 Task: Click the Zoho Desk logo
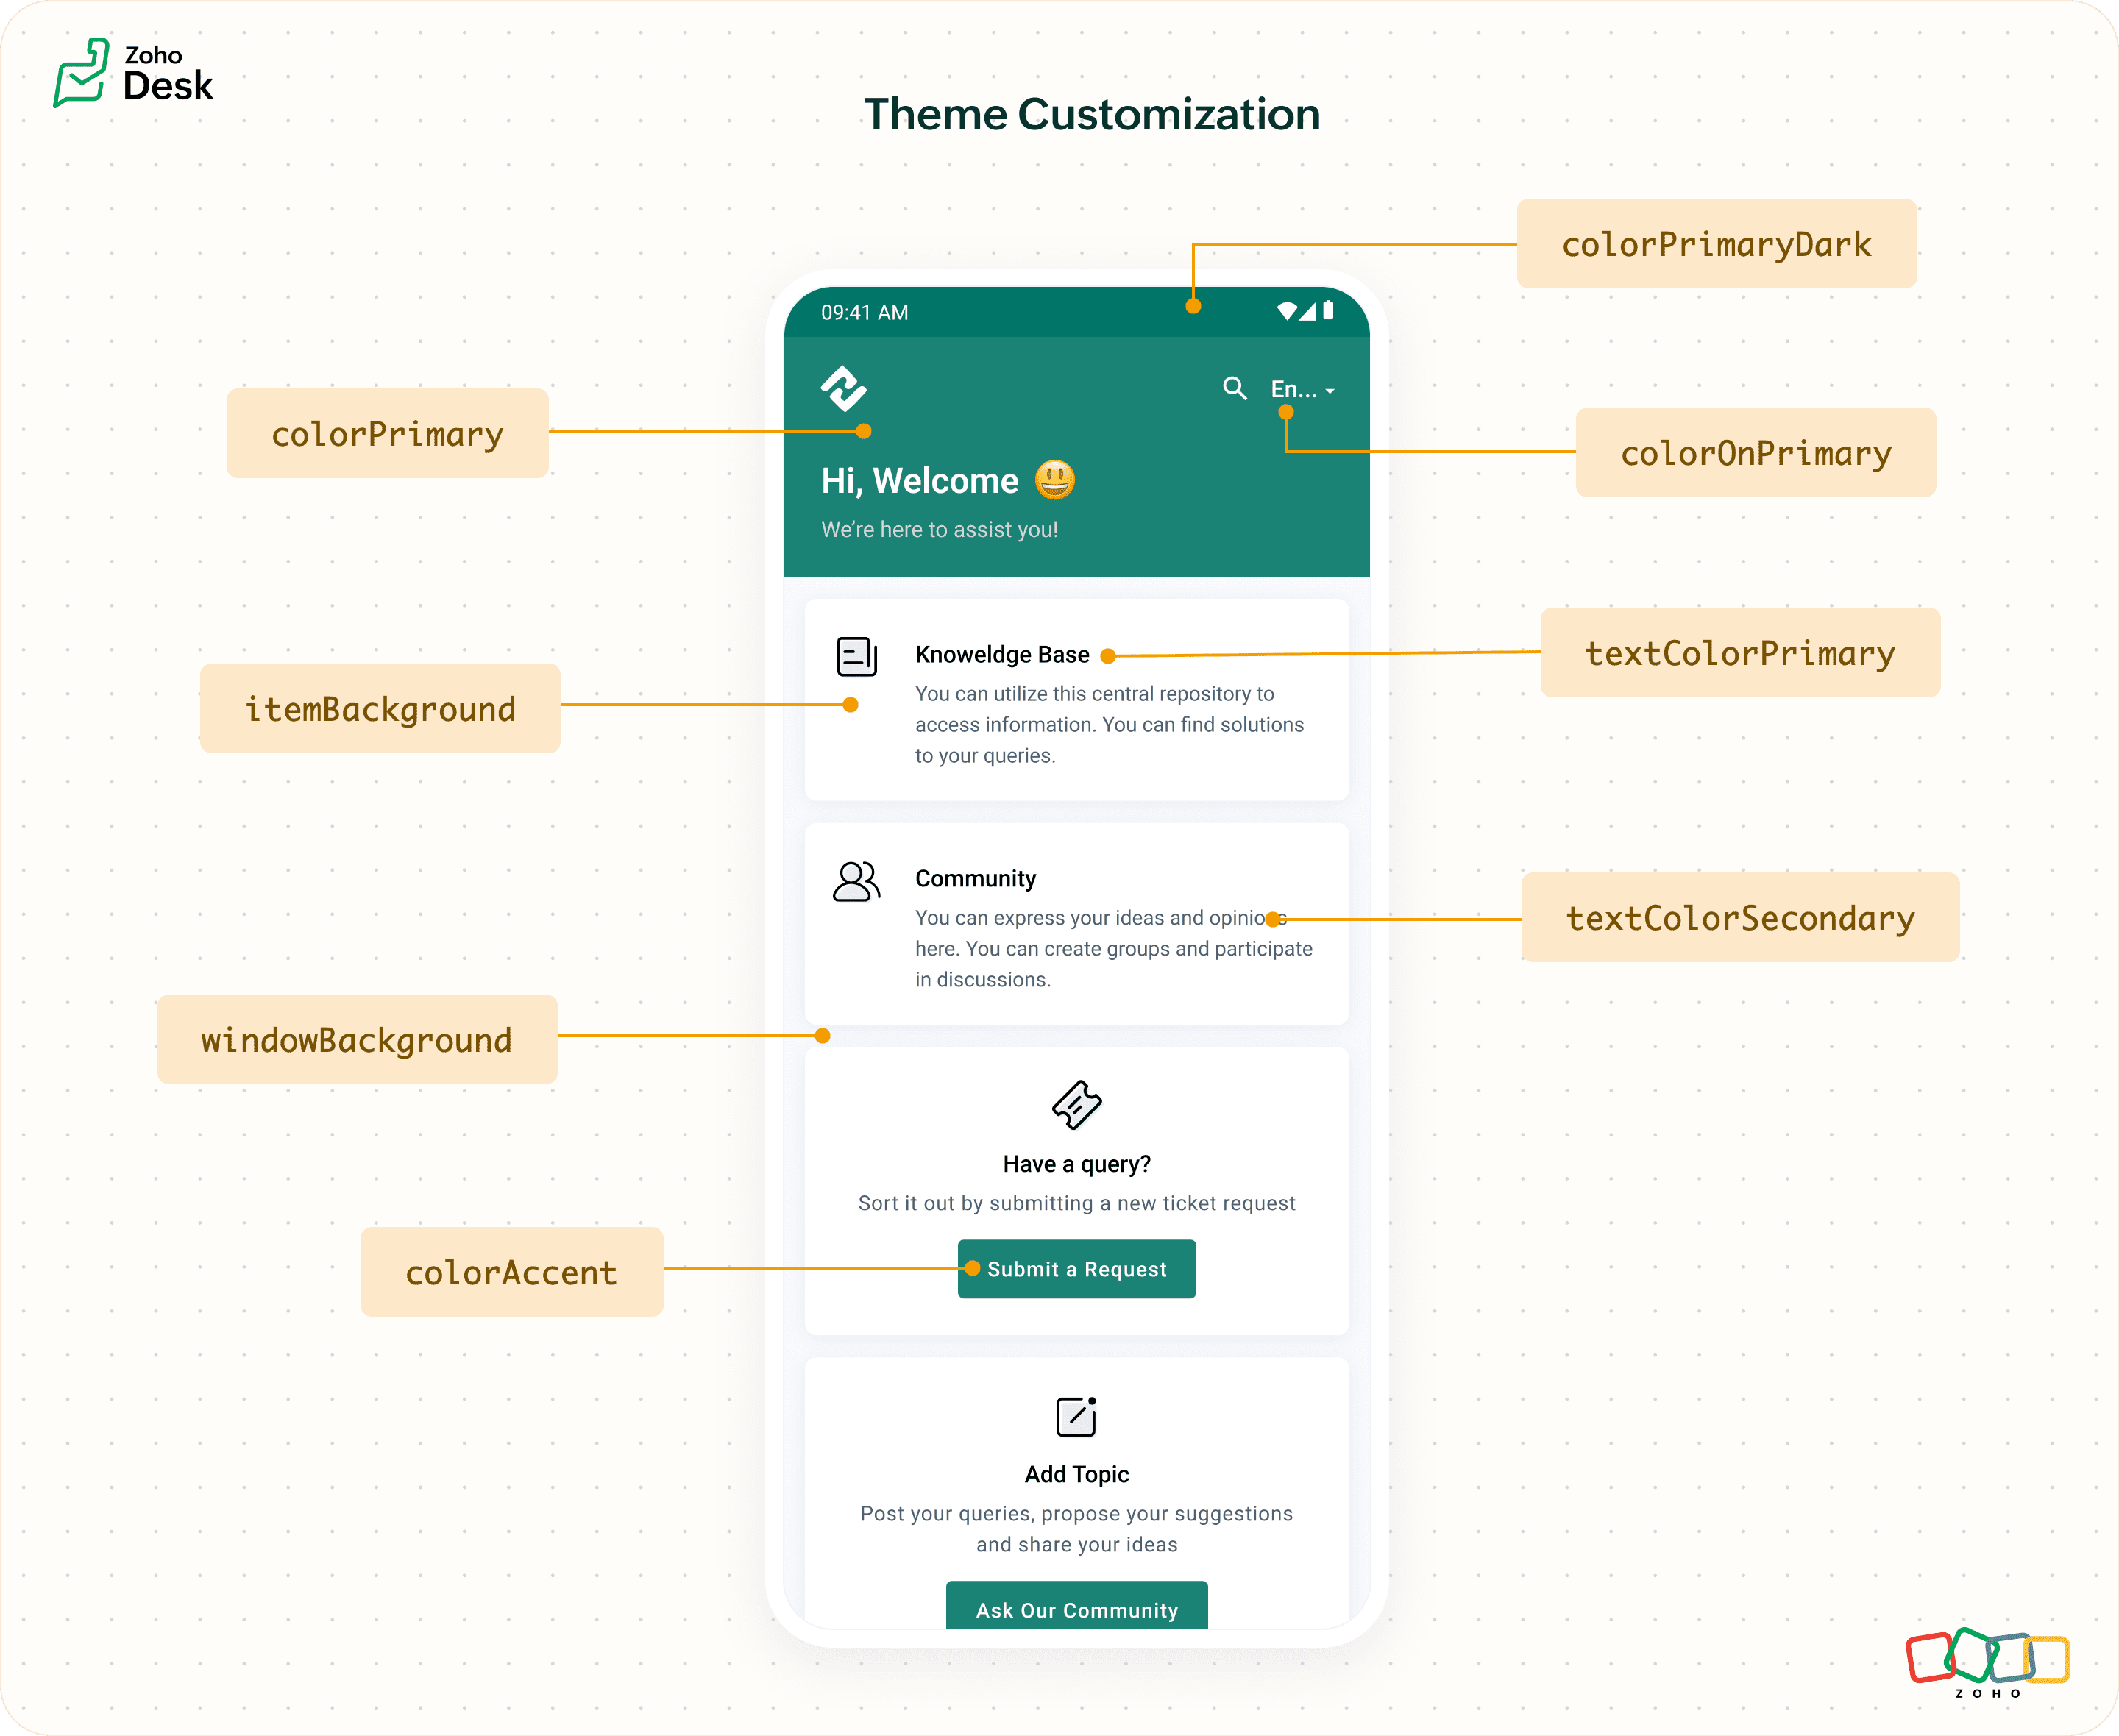[133, 73]
